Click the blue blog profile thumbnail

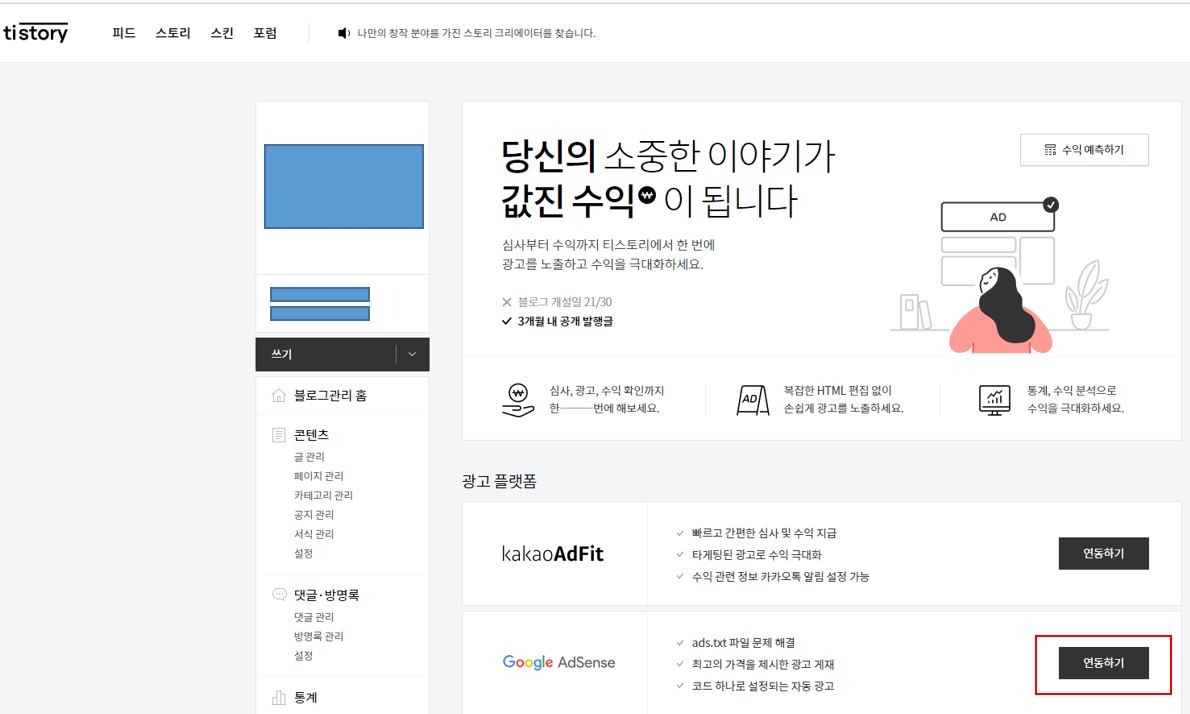point(344,186)
